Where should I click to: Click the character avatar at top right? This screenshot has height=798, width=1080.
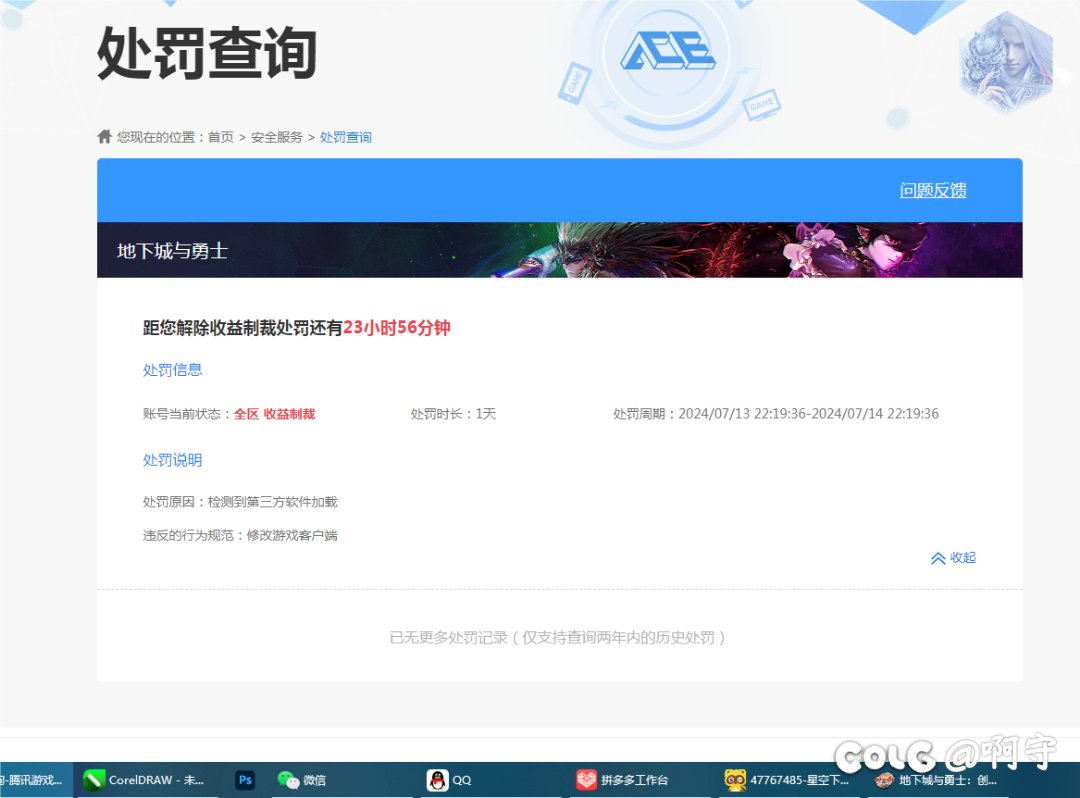click(x=1006, y=62)
